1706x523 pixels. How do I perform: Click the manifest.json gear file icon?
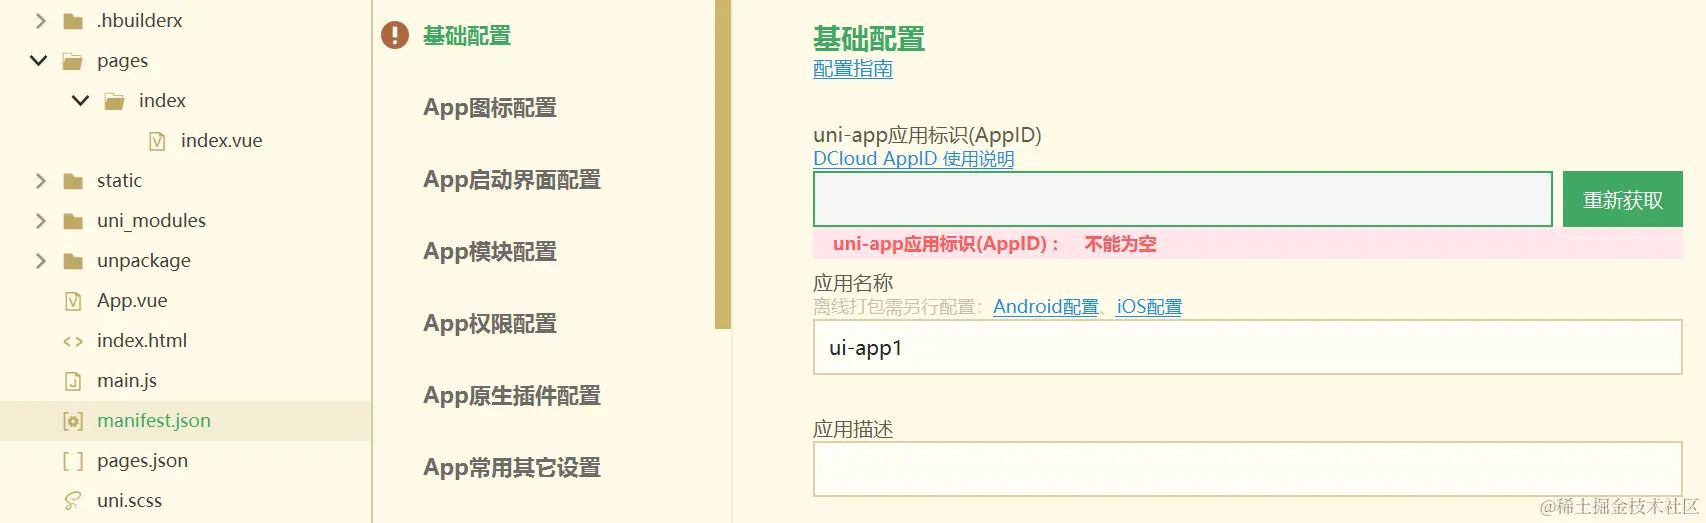click(x=73, y=421)
